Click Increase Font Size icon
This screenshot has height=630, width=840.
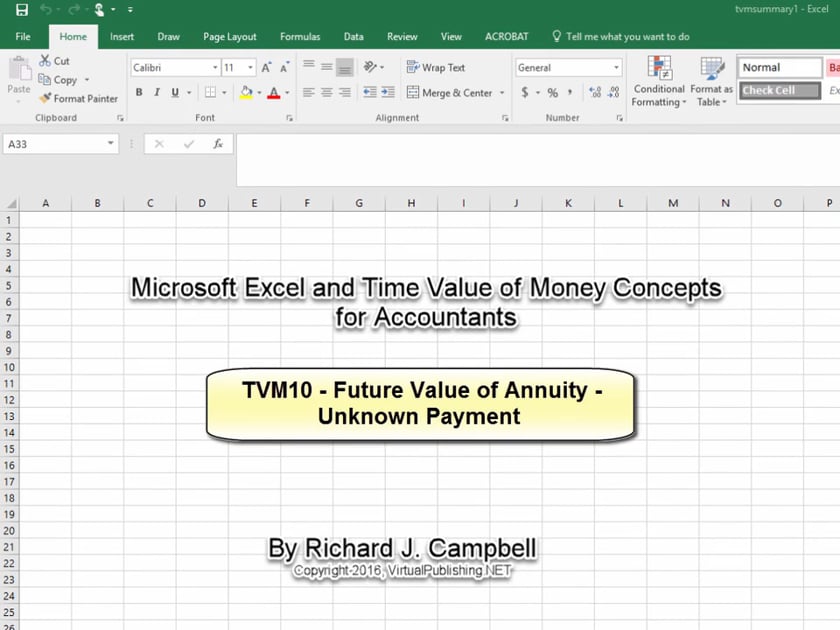tap(266, 68)
